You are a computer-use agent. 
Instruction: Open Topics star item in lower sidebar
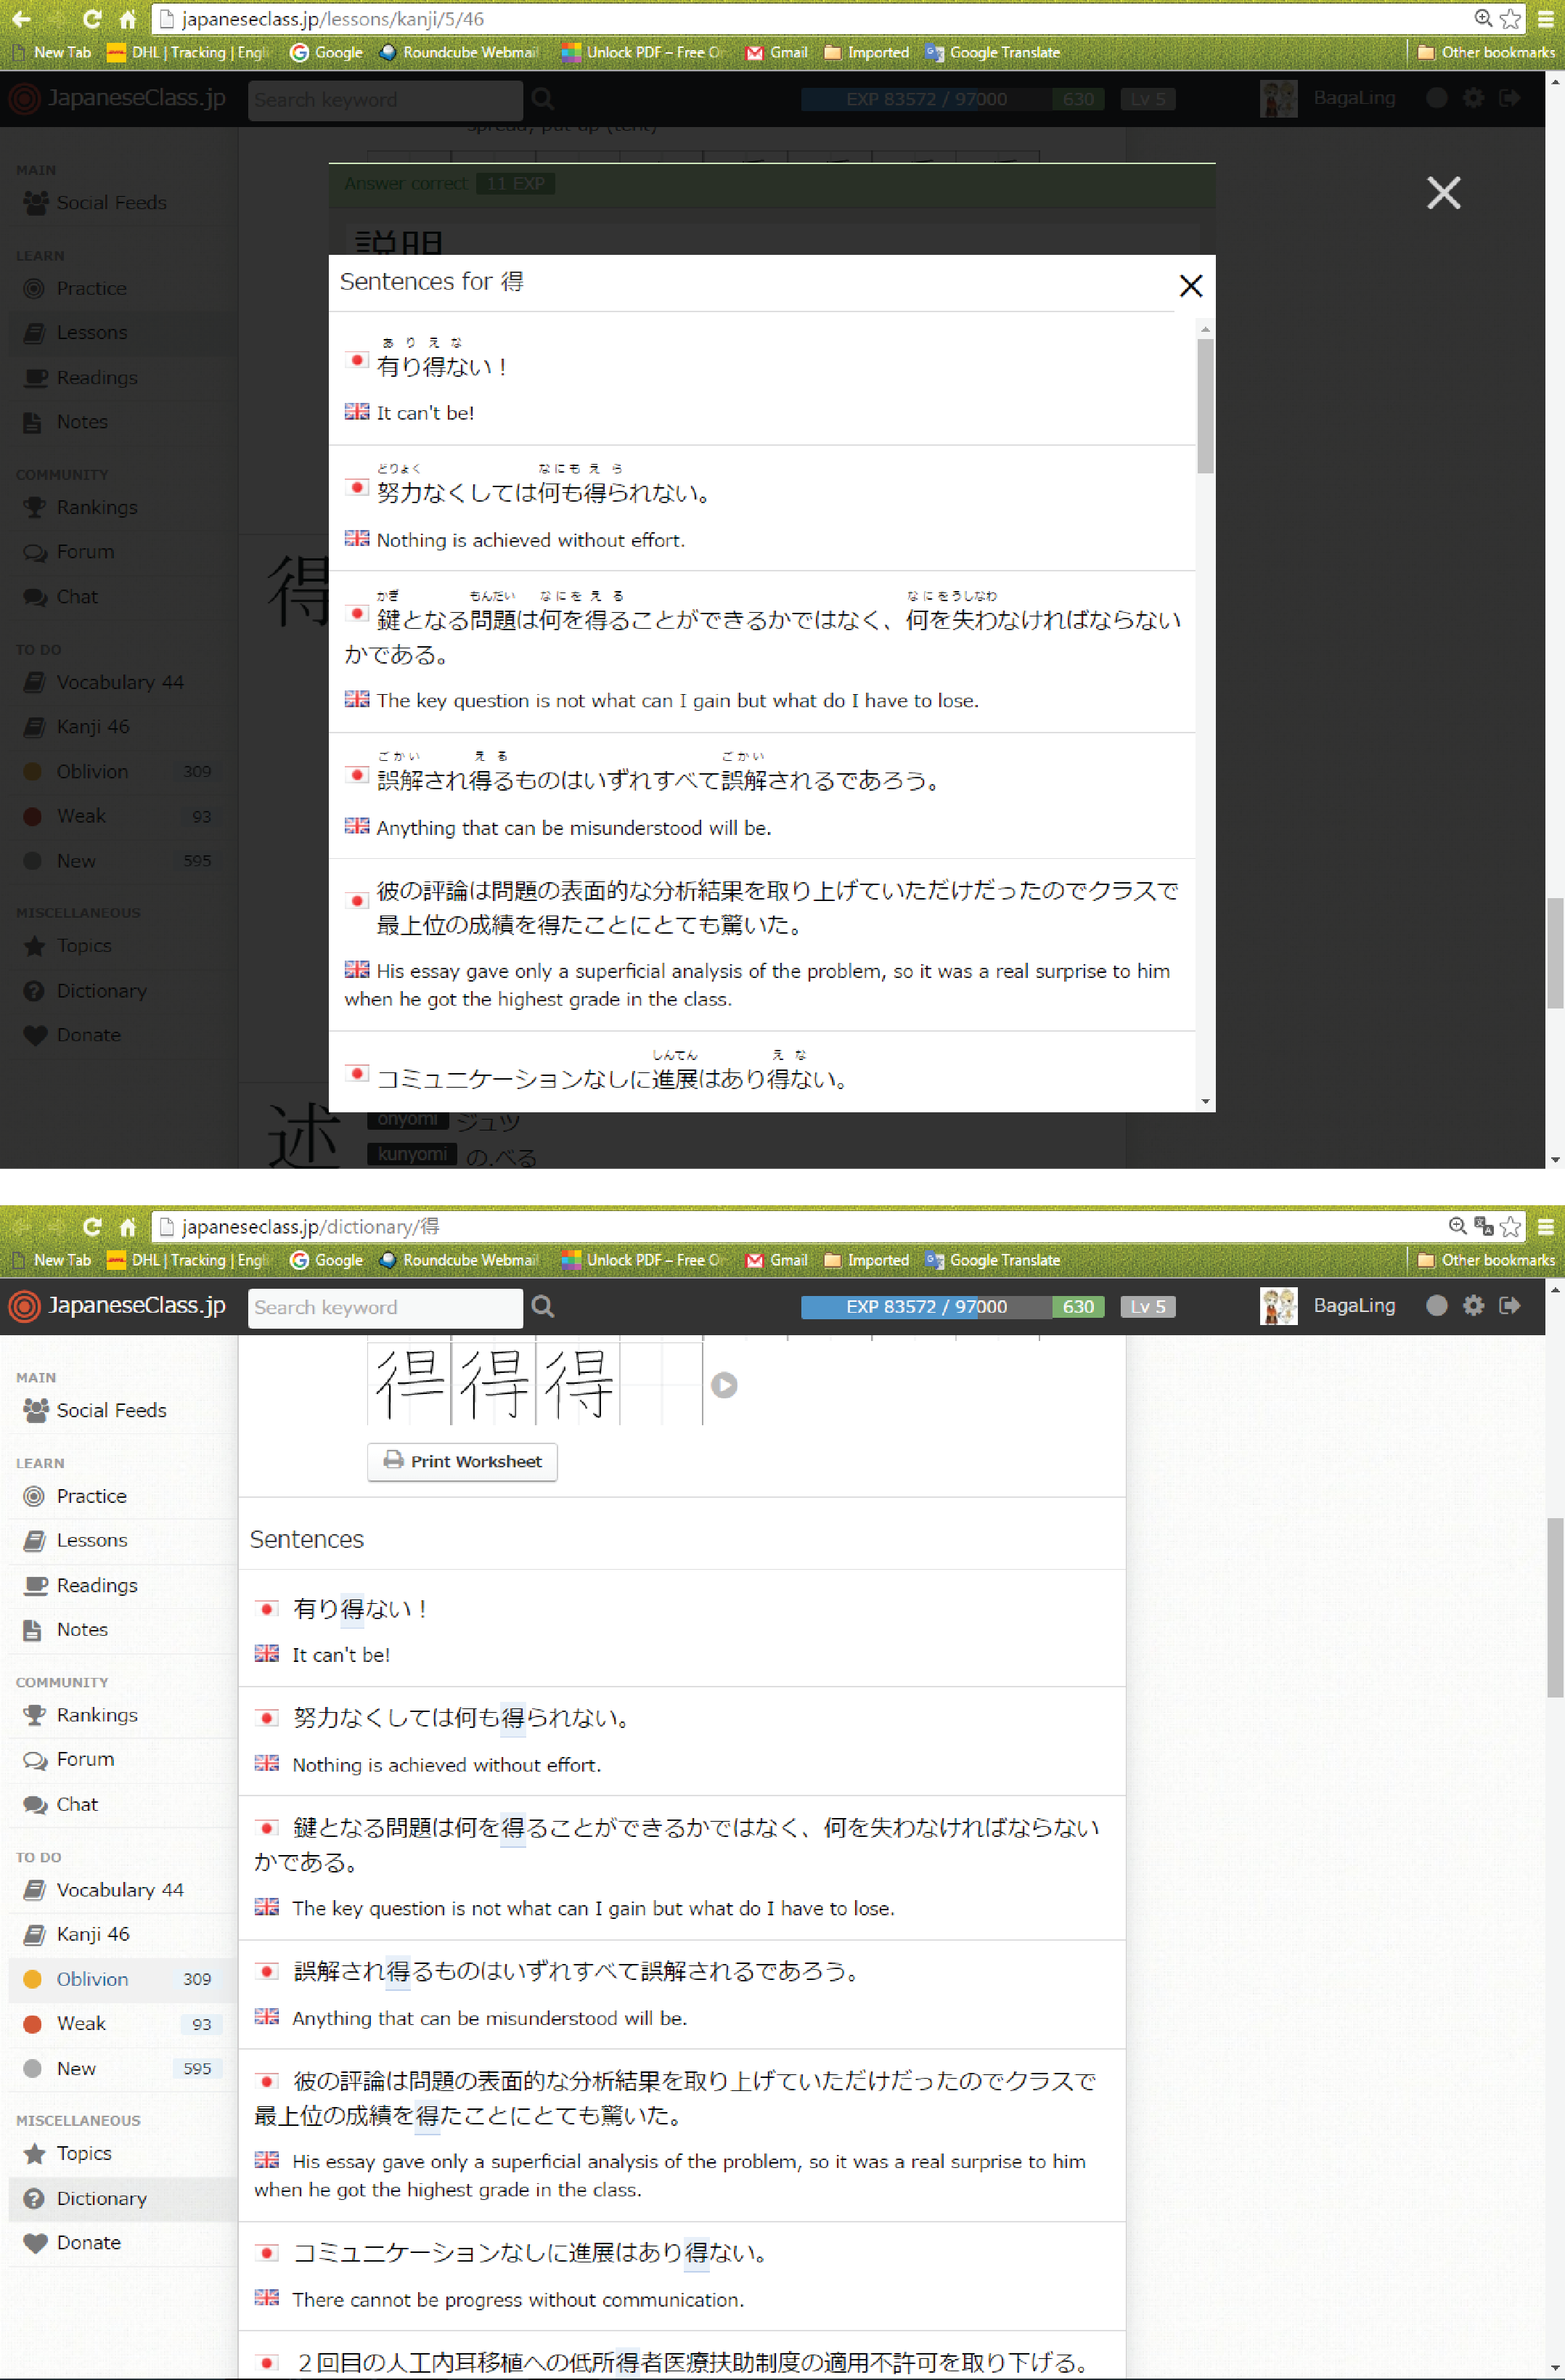coord(83,2153)
